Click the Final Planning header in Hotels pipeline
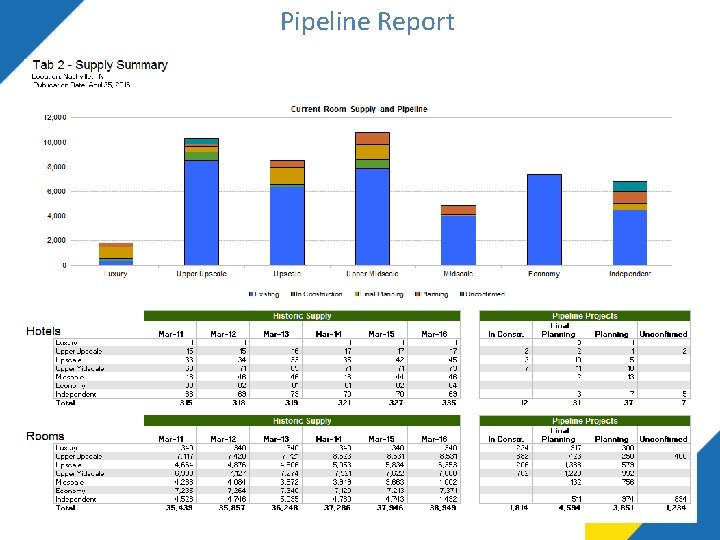 coord(558,330)
